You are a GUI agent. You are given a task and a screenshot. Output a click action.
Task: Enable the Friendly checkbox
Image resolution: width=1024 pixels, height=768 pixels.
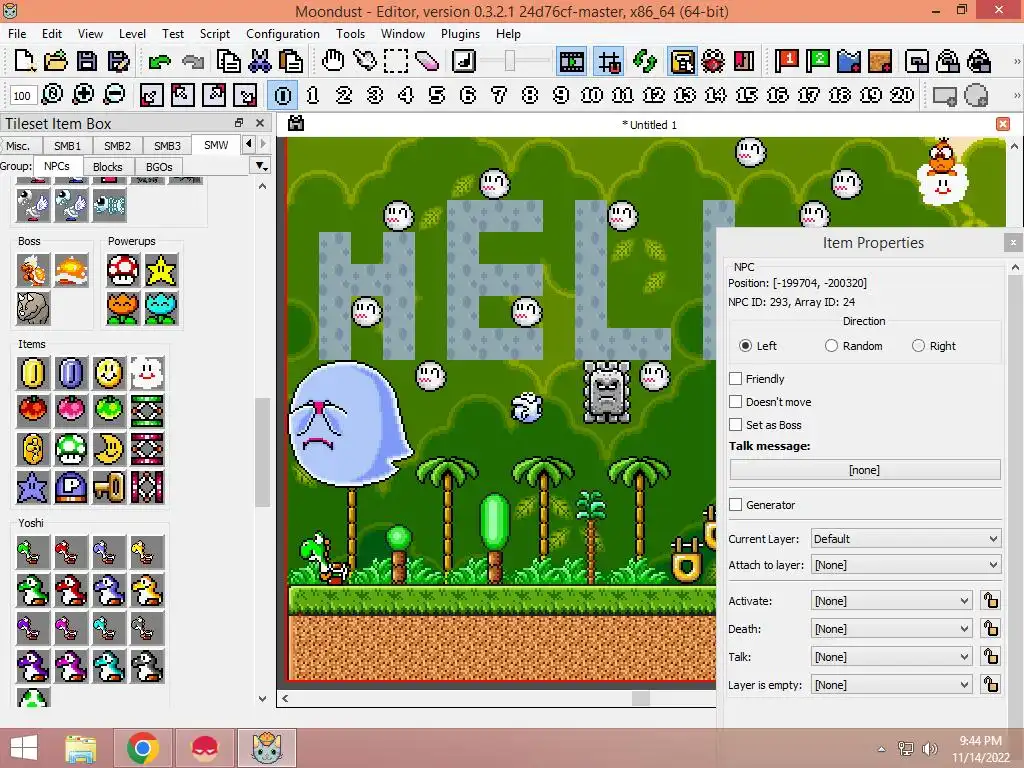[735, 379]
